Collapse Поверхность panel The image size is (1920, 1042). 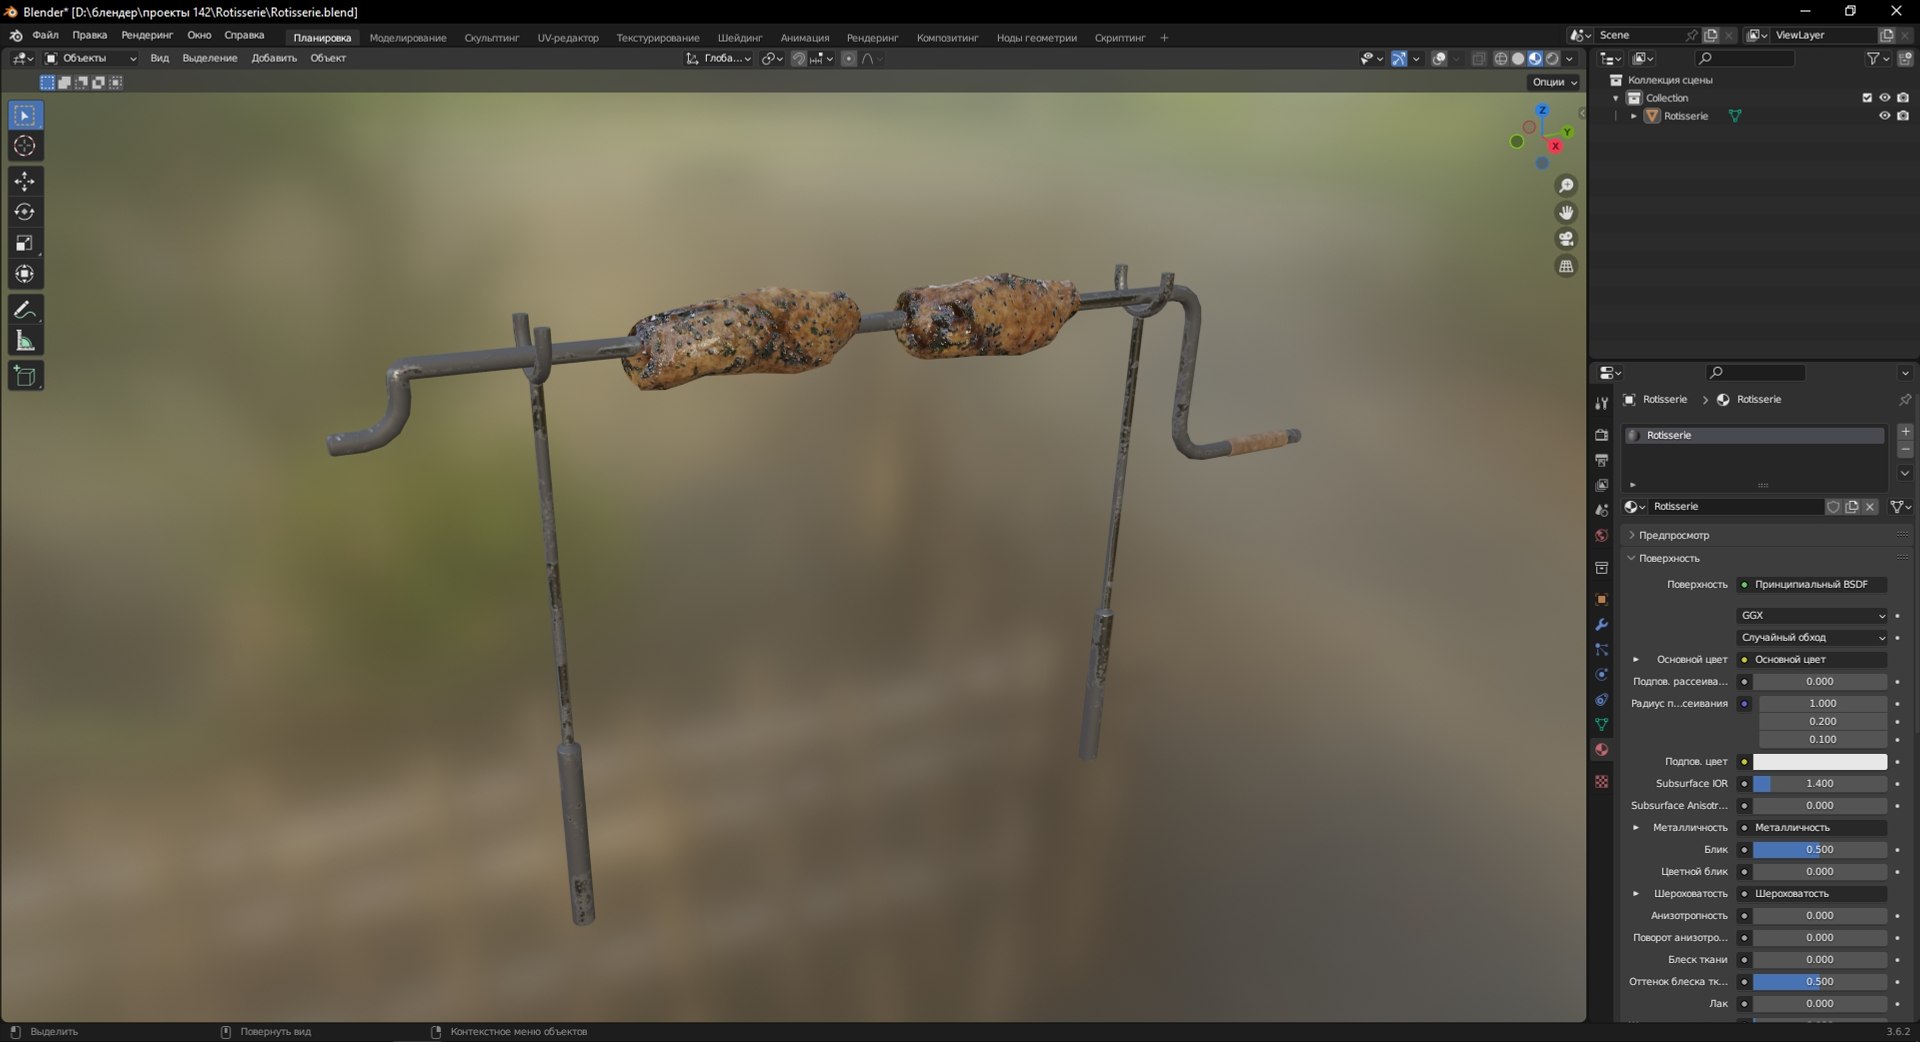pyautogui.click(x=1669, y=558)
